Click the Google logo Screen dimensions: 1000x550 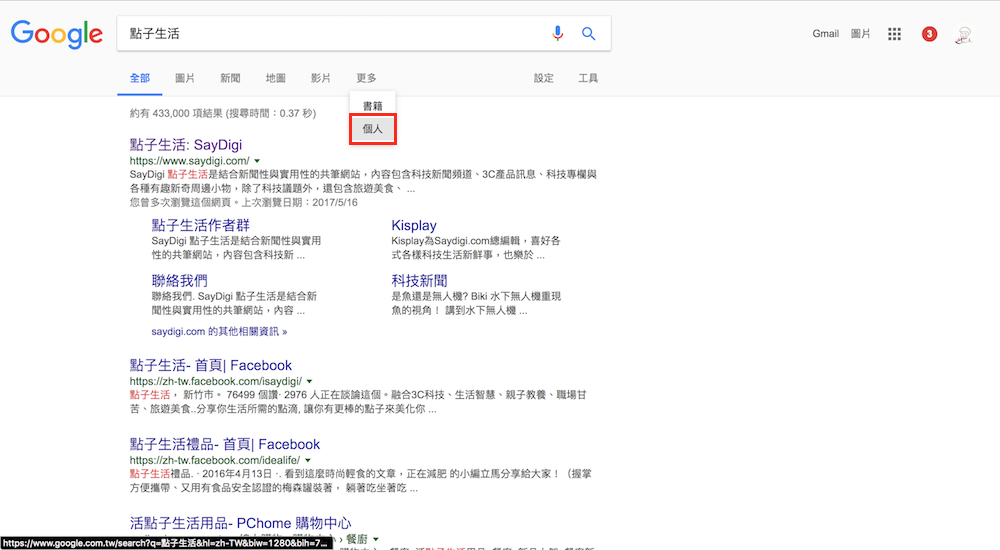click(57, 34)
